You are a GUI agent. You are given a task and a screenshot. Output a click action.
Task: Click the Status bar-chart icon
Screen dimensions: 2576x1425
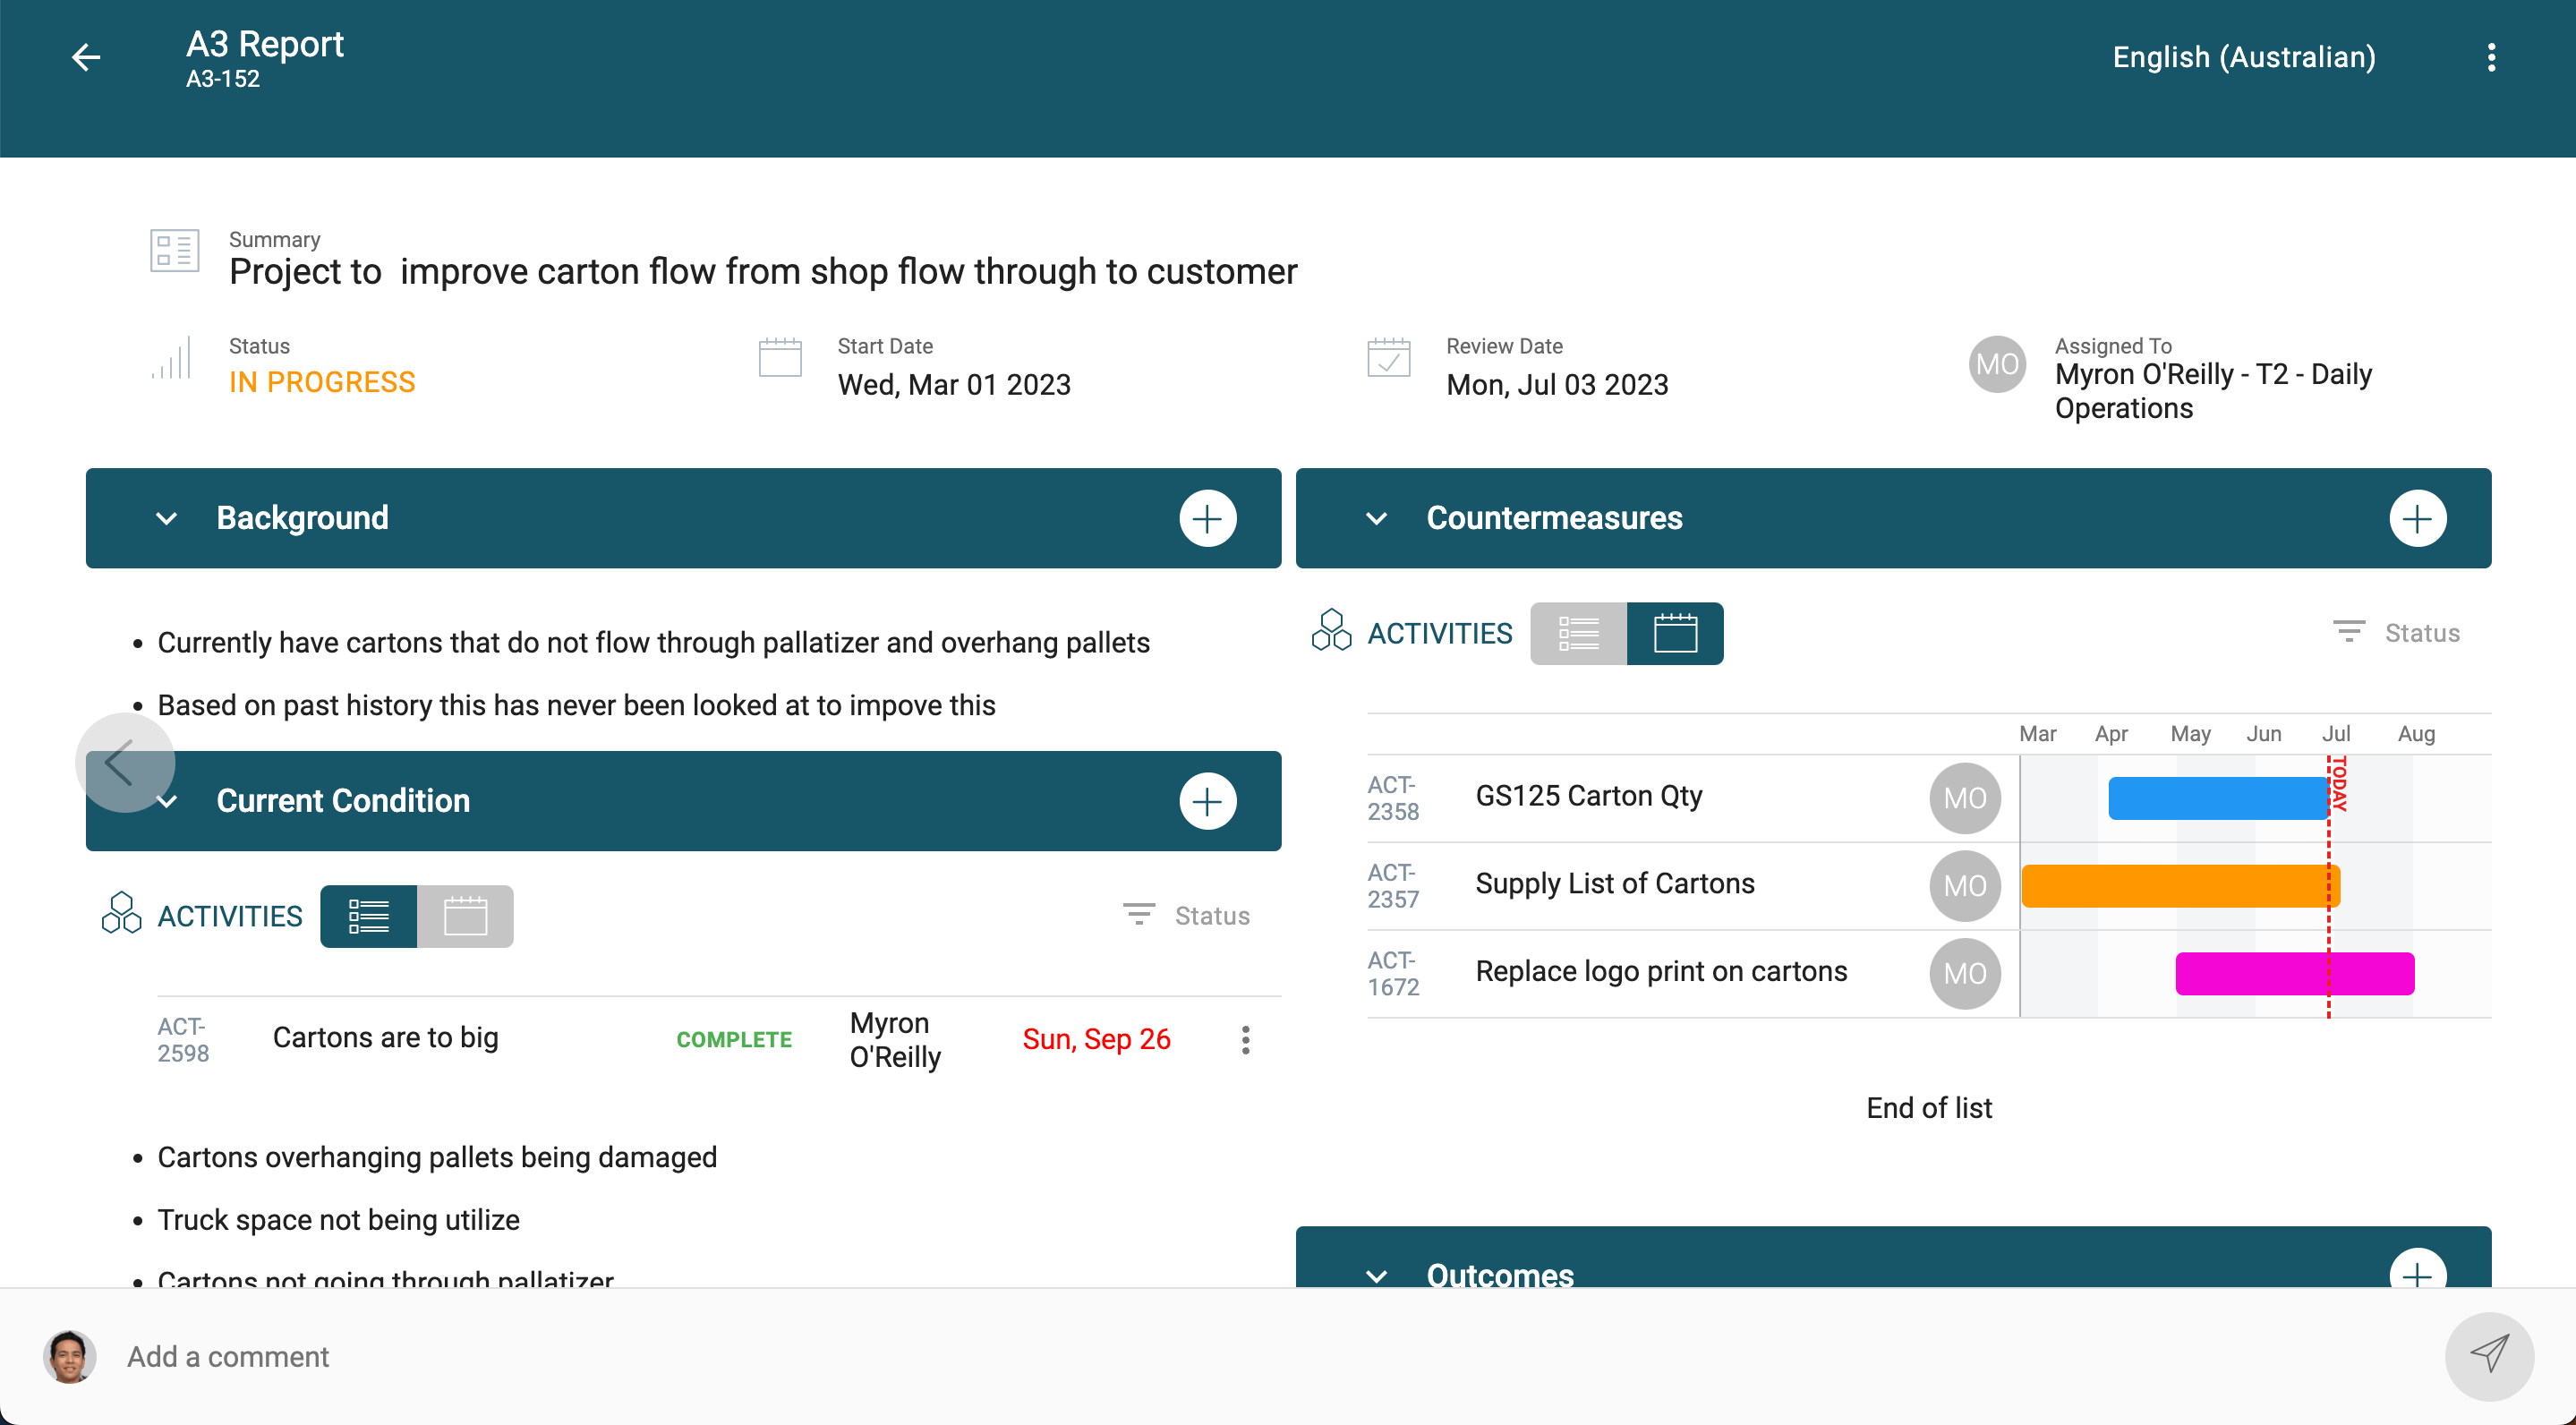(172, 360)
